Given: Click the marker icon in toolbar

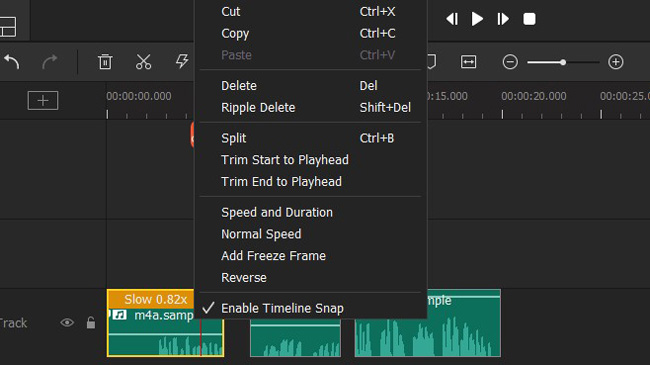Looking at the screenshot, I should coord(432,62).
